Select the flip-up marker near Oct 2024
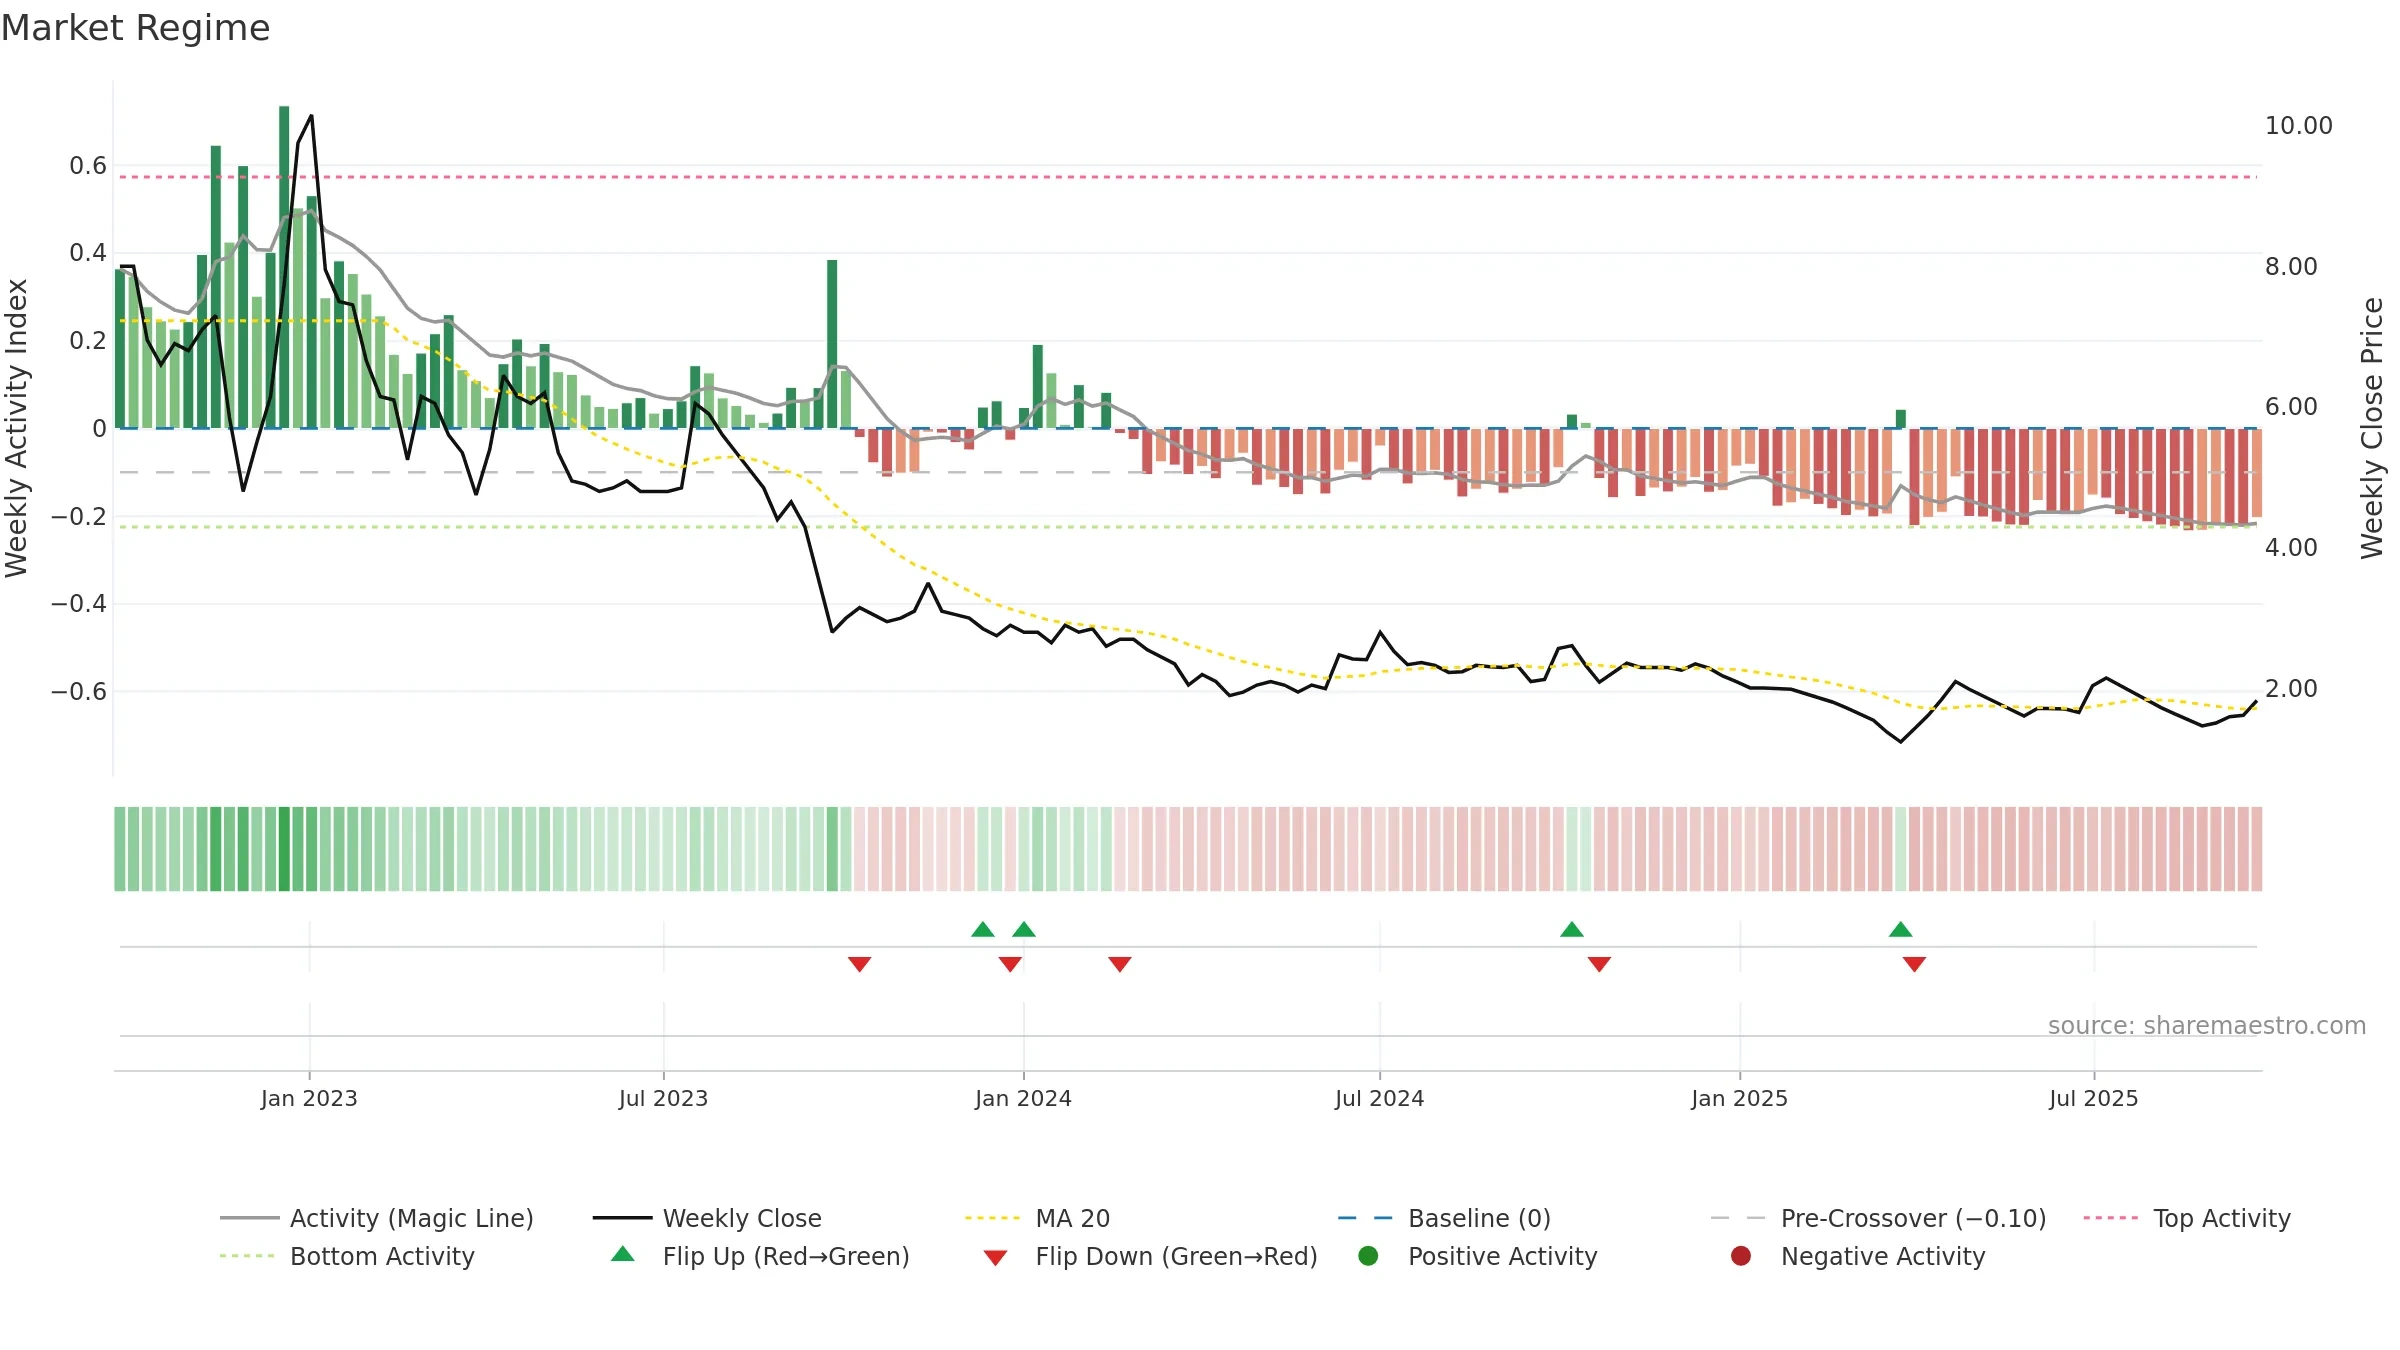This screenshot has width=2400, height=1350. tap(1572, 929)
